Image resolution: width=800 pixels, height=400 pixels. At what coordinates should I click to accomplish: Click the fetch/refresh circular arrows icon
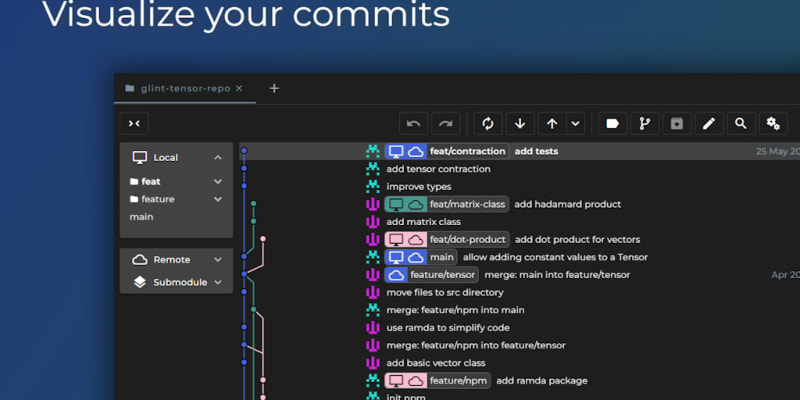click(488, 123)
